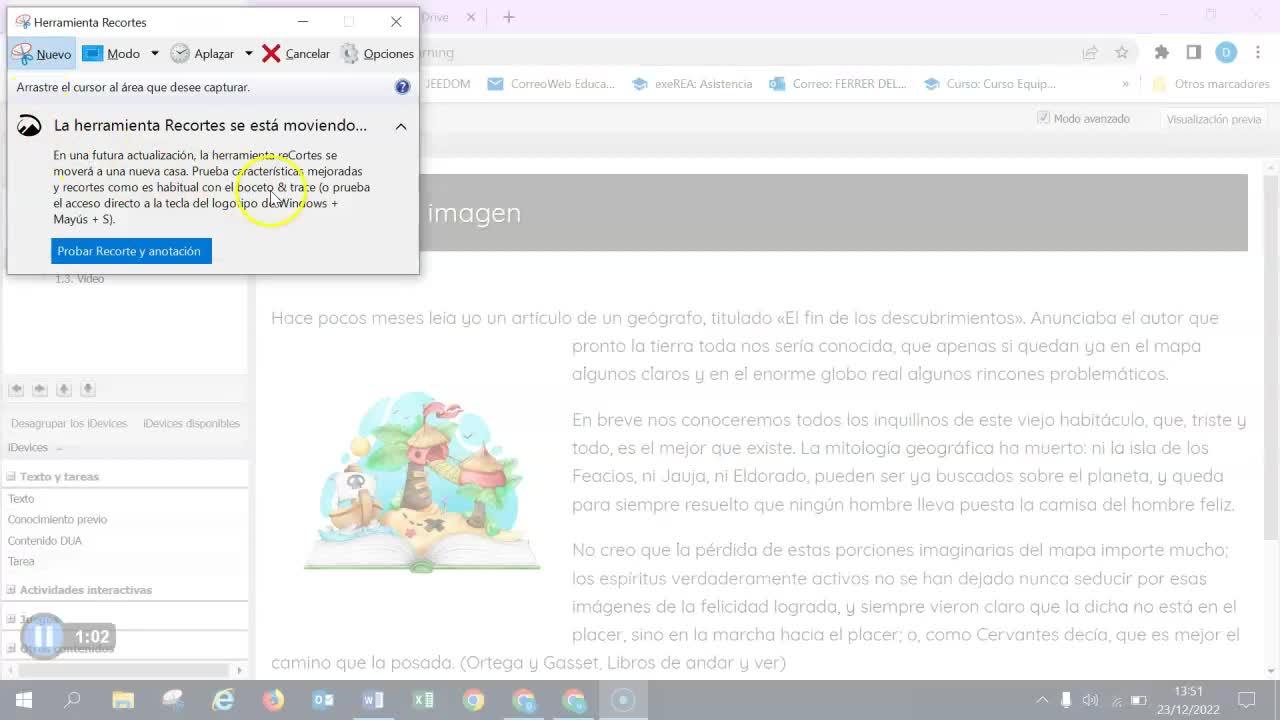
Task: Open Internet Explorer from the taskbar
Action: (x=223, y=700)
